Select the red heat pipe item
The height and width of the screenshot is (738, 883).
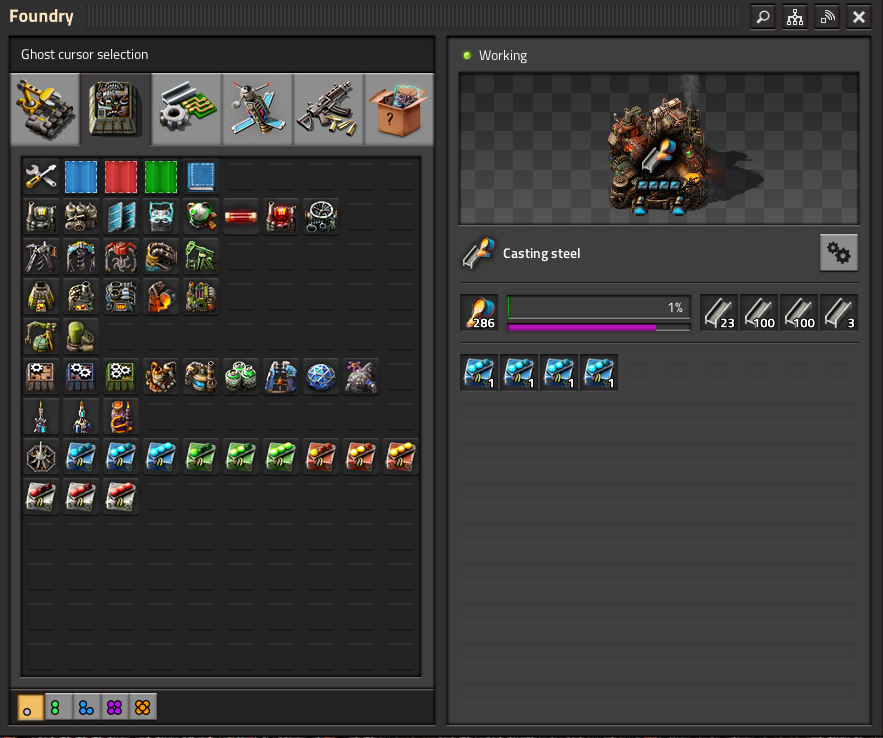point(241,217)
